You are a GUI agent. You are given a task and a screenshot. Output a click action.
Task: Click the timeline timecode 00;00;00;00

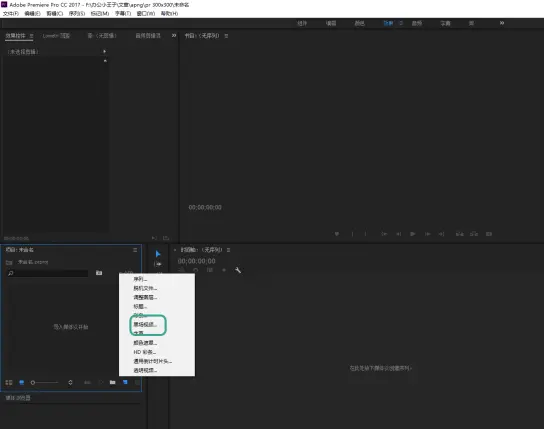196,261
